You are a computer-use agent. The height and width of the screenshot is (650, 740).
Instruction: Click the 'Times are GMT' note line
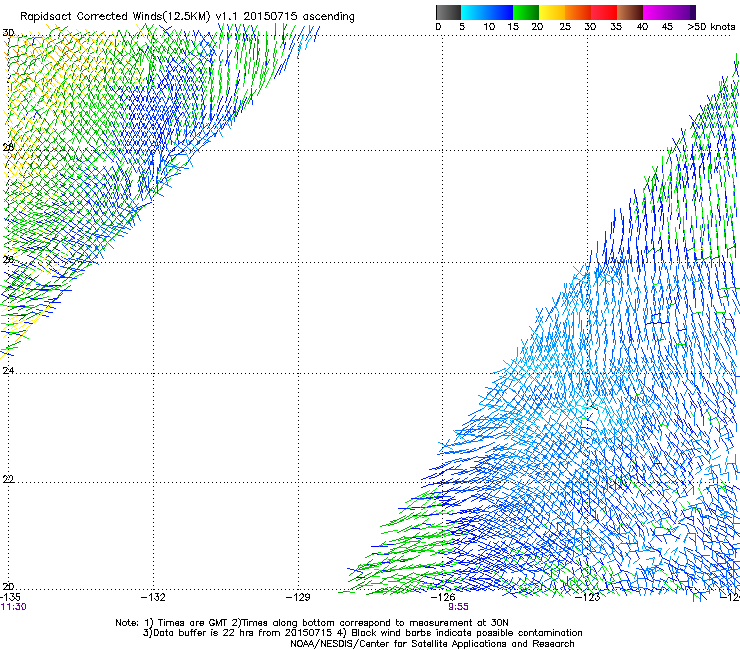pyautogui.click(x=311, y=623)
